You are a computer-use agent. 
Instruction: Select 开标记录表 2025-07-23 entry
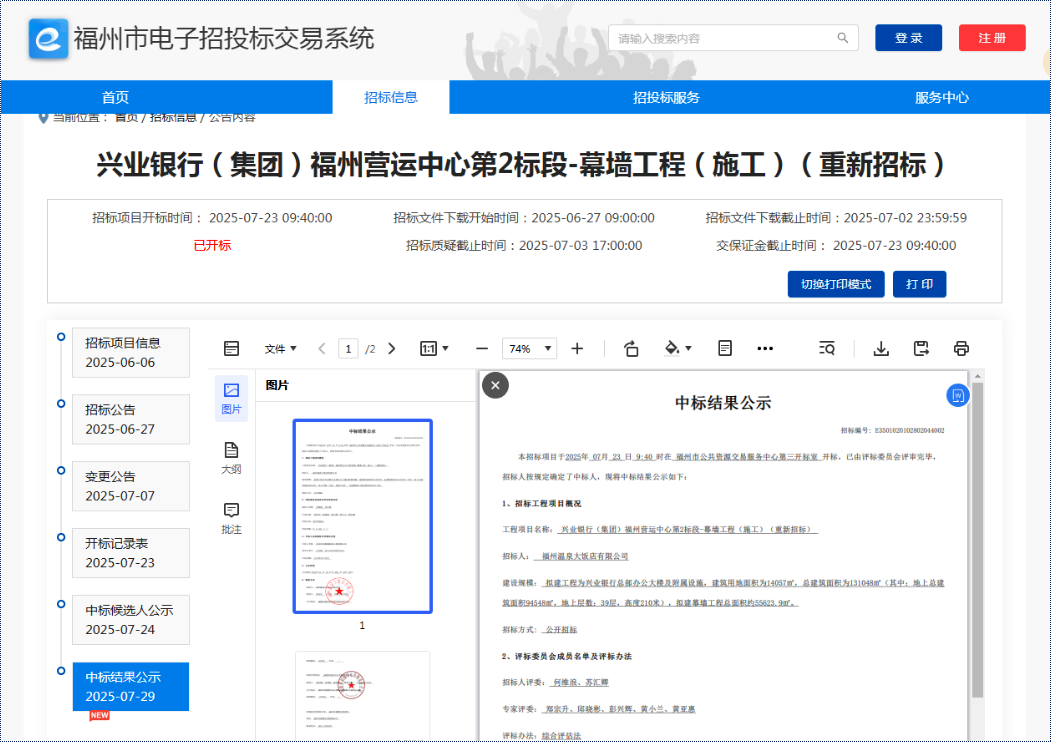coord(131,553)
